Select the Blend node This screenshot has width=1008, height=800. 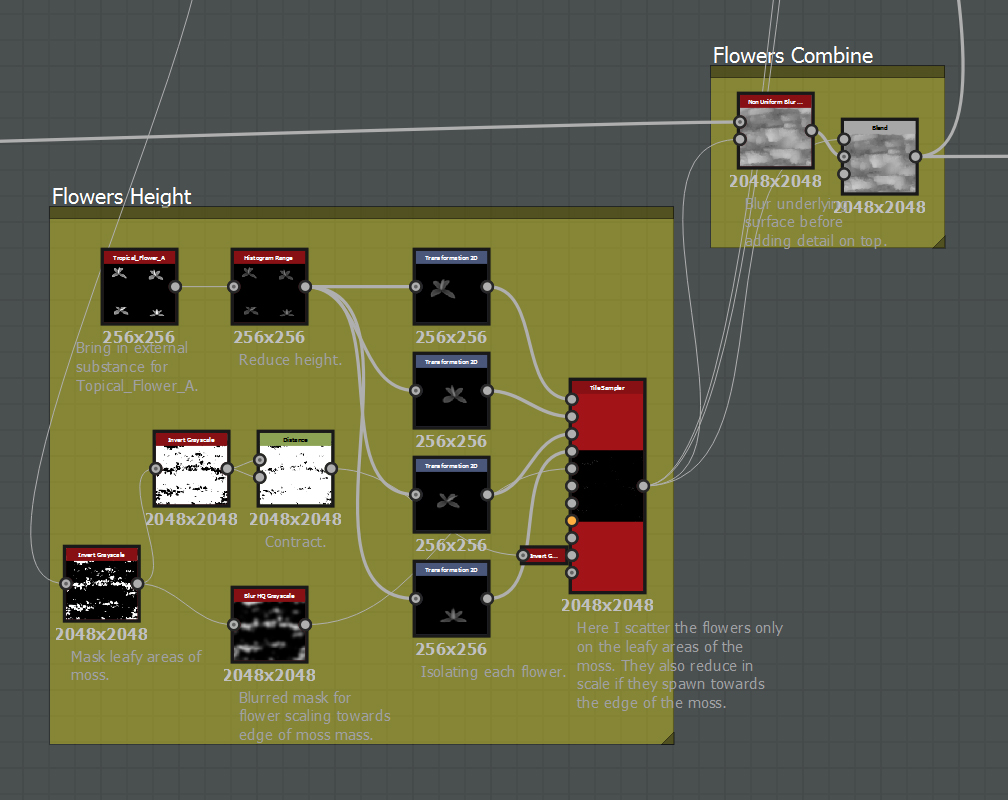(878, 157)
